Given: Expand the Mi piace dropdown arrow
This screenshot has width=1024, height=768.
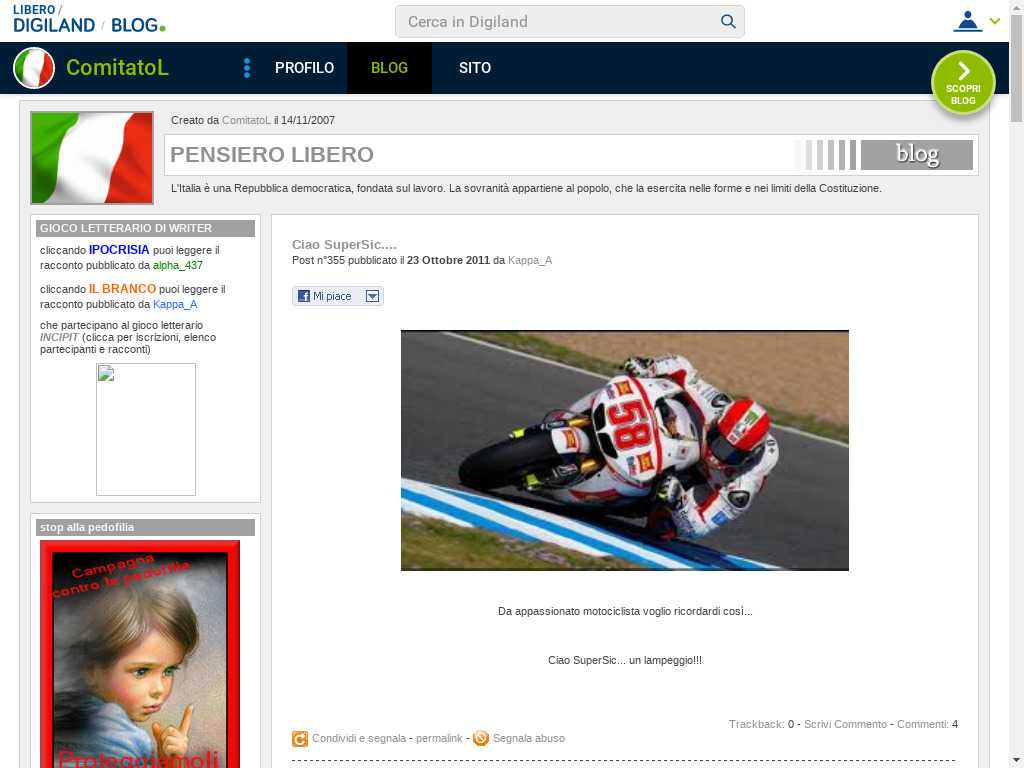Looking at the screenshot, I should 372,296.
